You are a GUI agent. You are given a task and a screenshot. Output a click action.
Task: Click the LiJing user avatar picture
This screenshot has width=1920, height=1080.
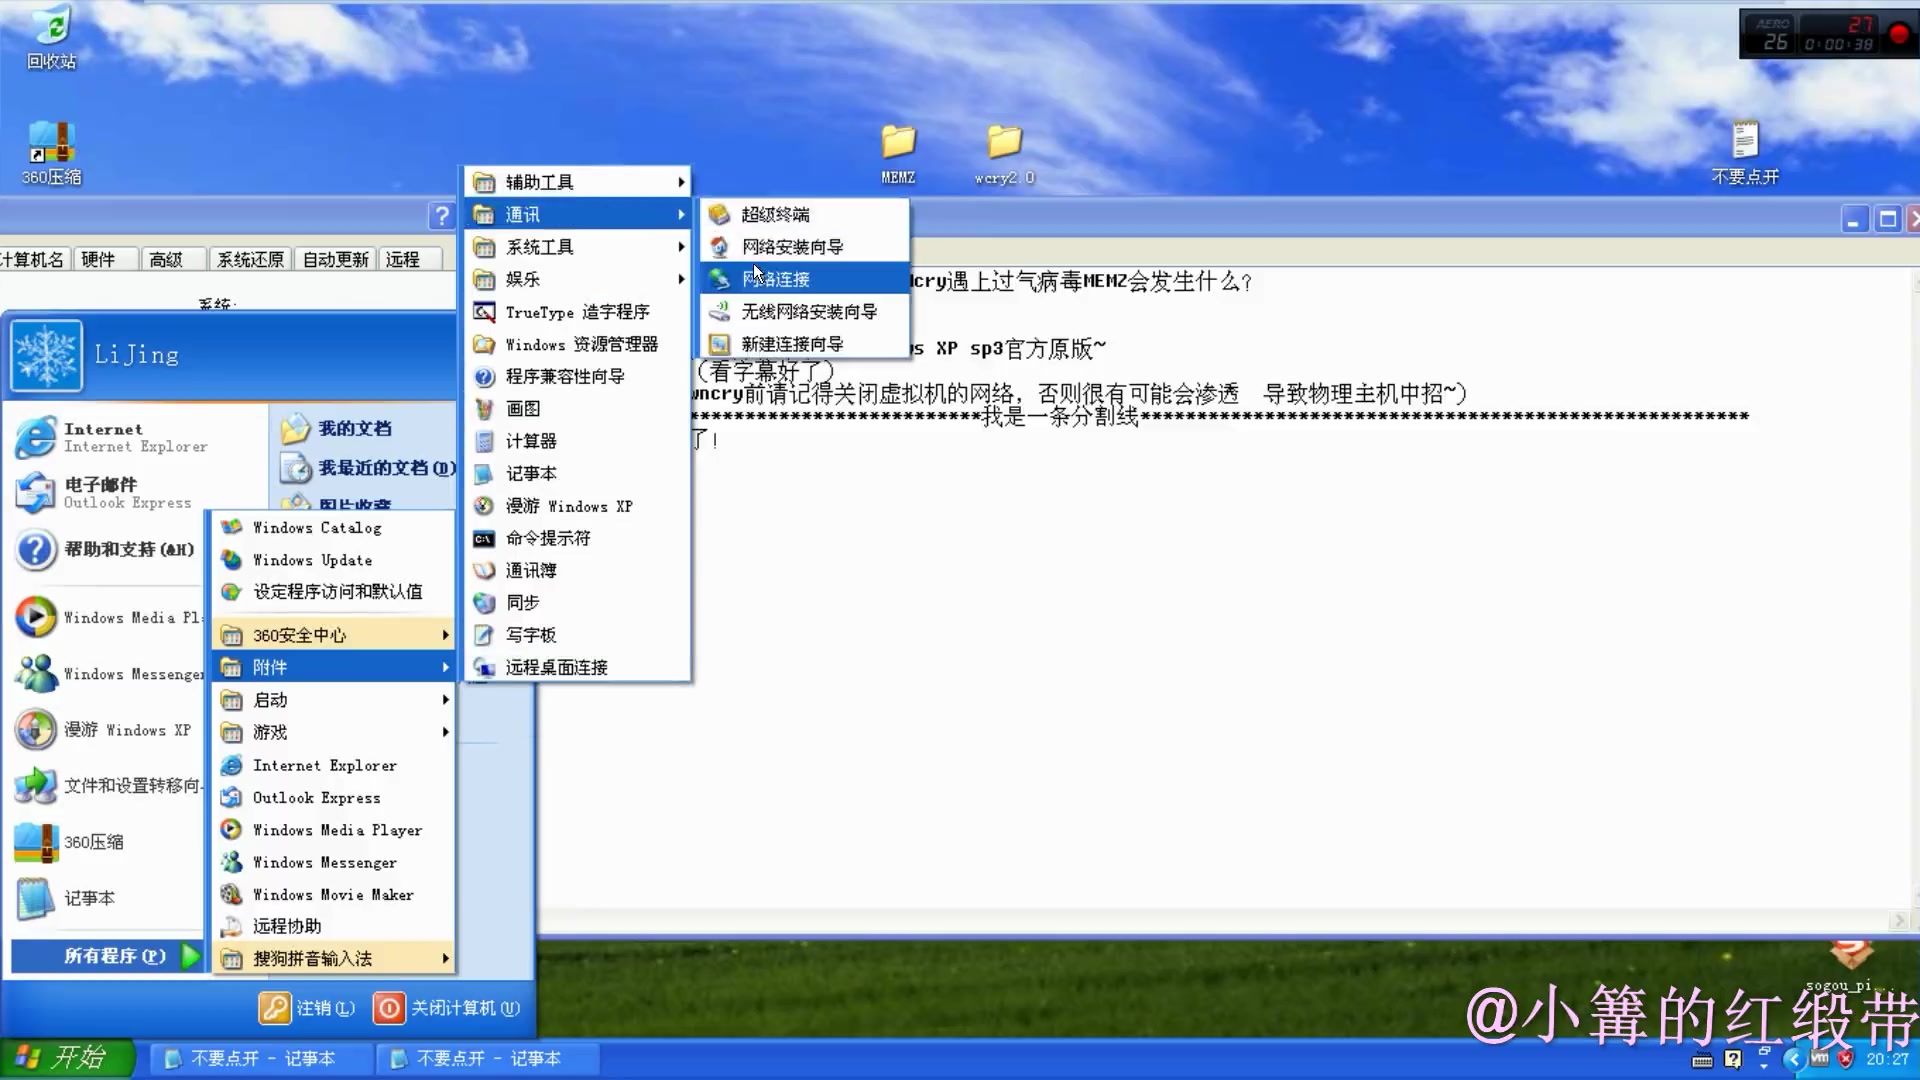click(x=47, y=356)
